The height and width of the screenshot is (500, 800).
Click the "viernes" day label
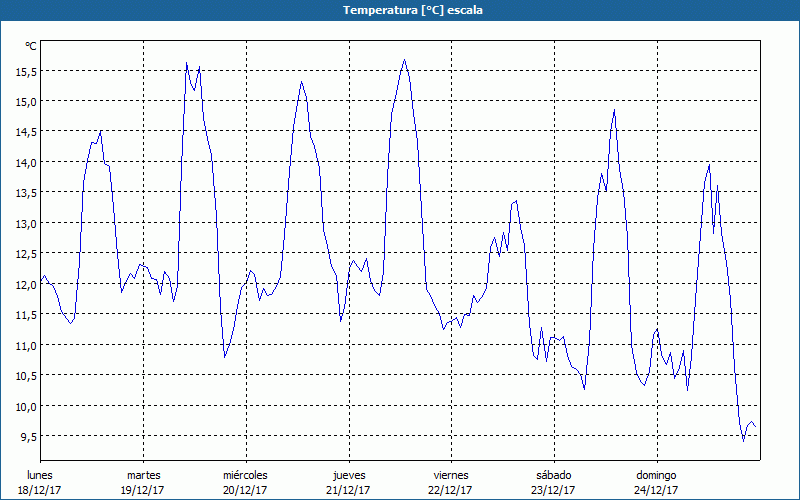[450, 474]
